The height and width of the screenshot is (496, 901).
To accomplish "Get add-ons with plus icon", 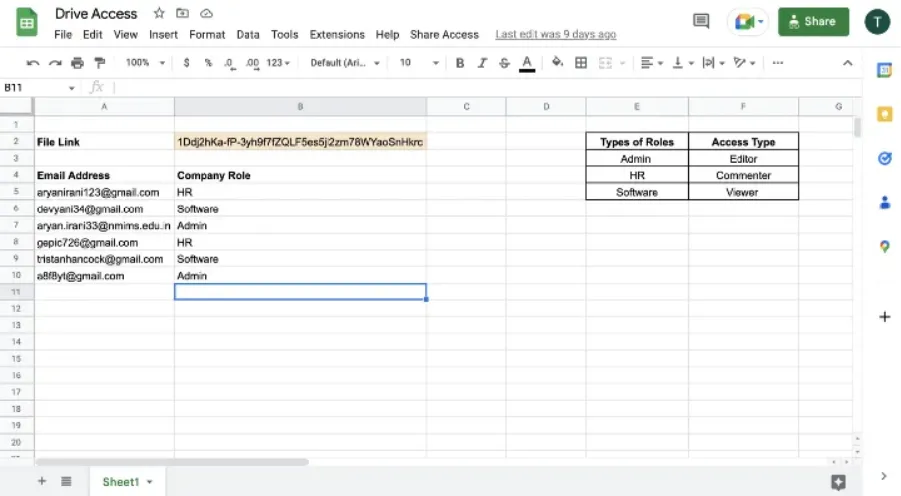I will coord(884,317).
